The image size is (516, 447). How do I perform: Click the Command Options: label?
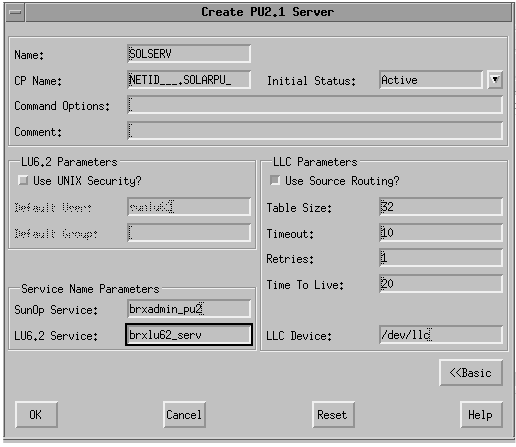62,106
